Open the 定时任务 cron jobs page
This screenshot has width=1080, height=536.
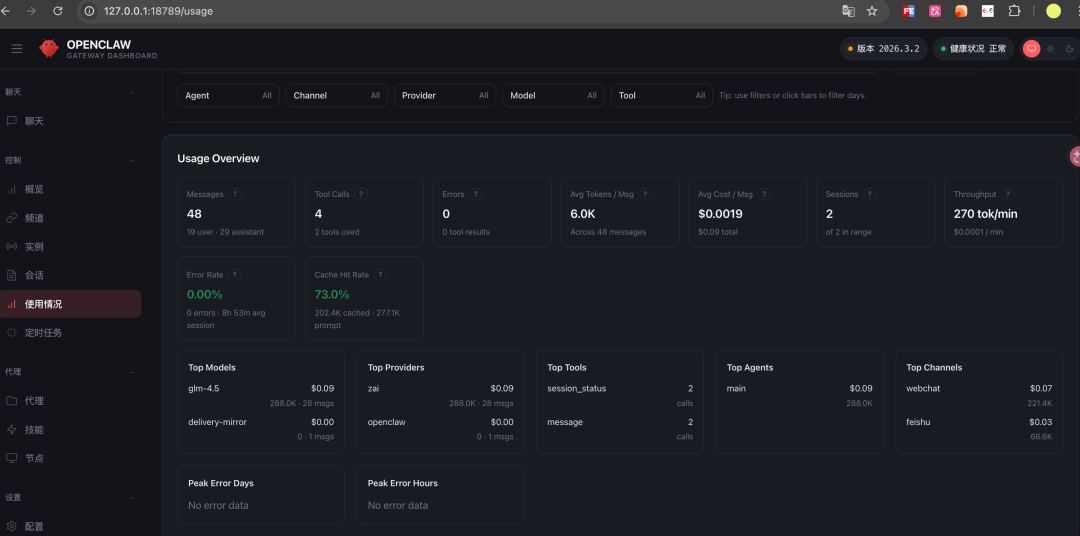pyautogui.click(x=71, y=333)
